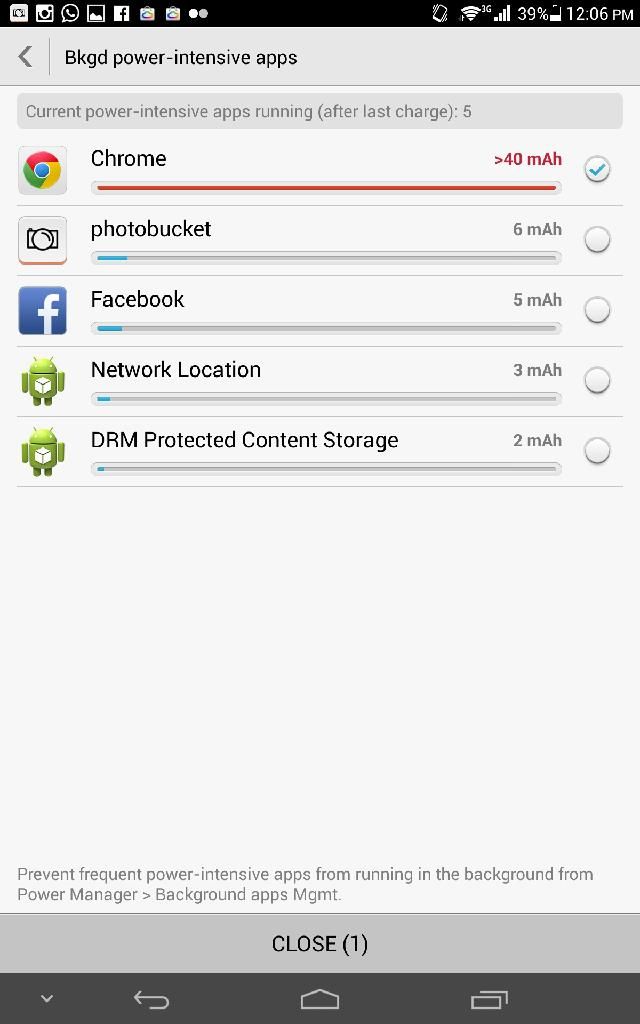Tap the Network Location Android icon
640x1024 pixels.
pyautogui.click(x=42, y=381)
